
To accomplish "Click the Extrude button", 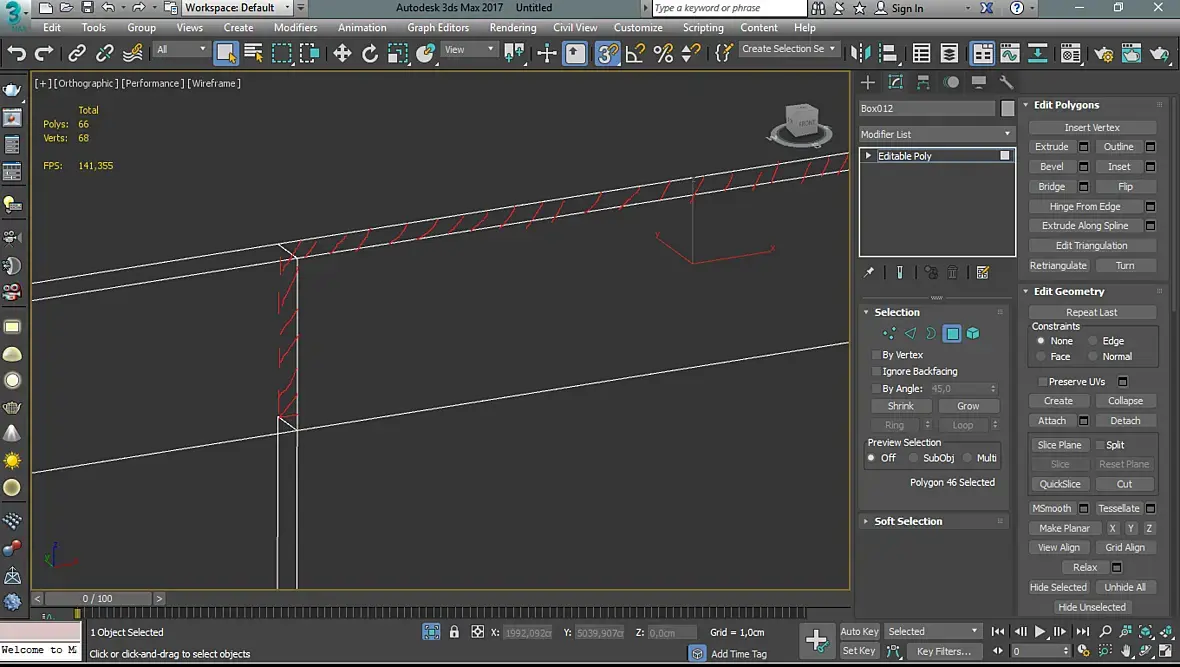I will coord(1051,147).
